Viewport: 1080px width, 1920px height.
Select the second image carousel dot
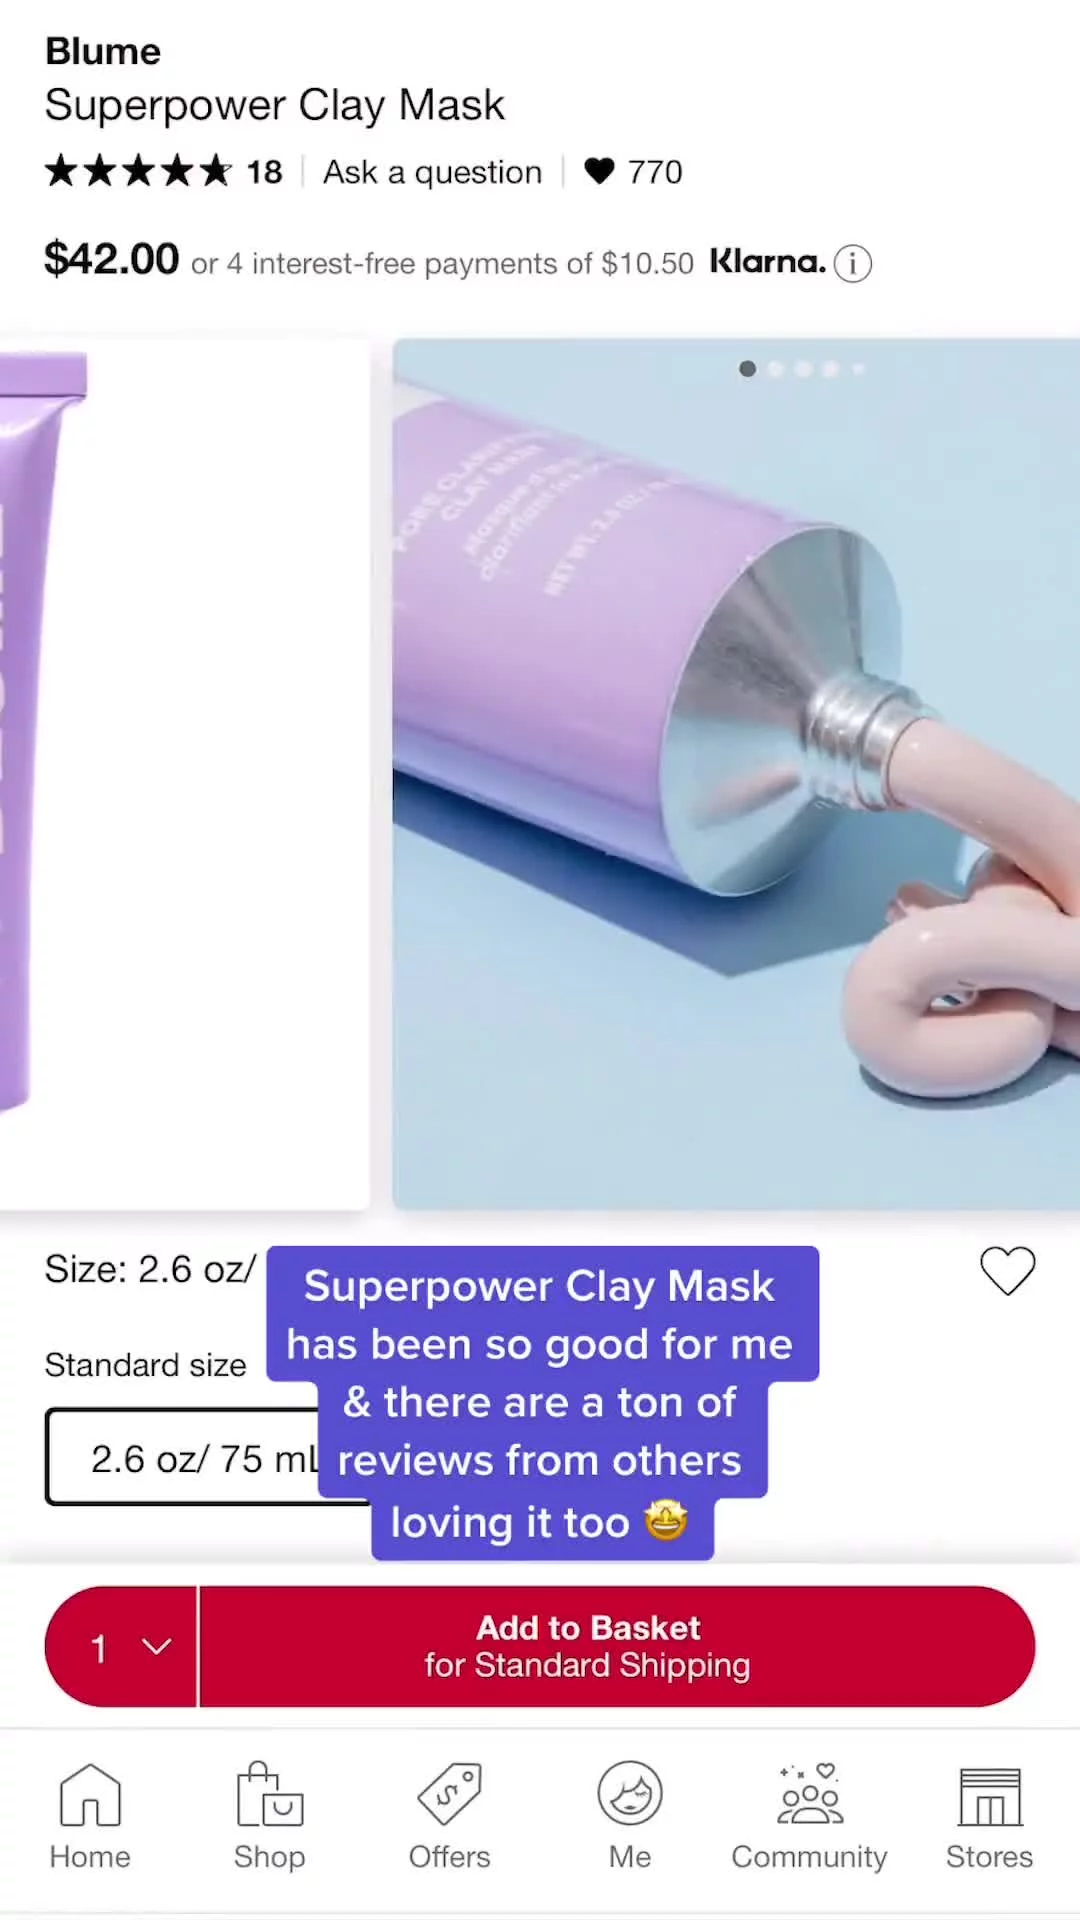point(775,369)
